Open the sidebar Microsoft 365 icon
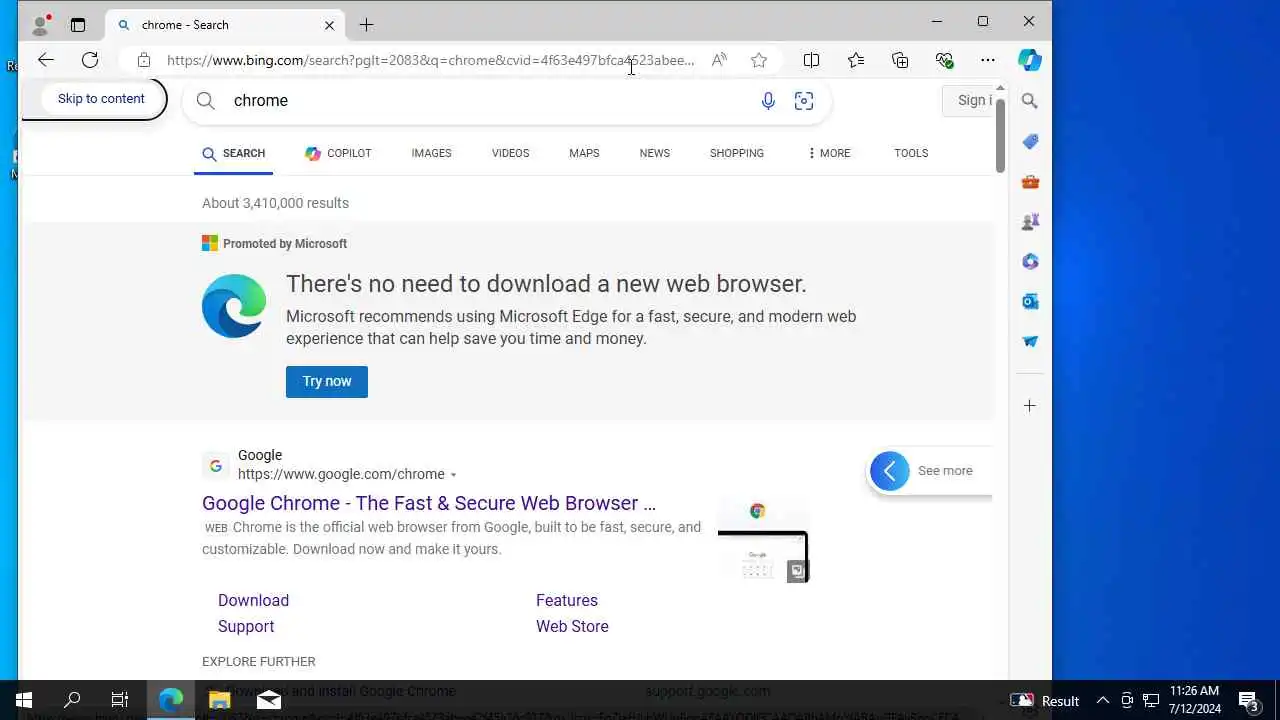Image resolution: width=1280 pixels, height=720 pixels. coord(1030,261)
